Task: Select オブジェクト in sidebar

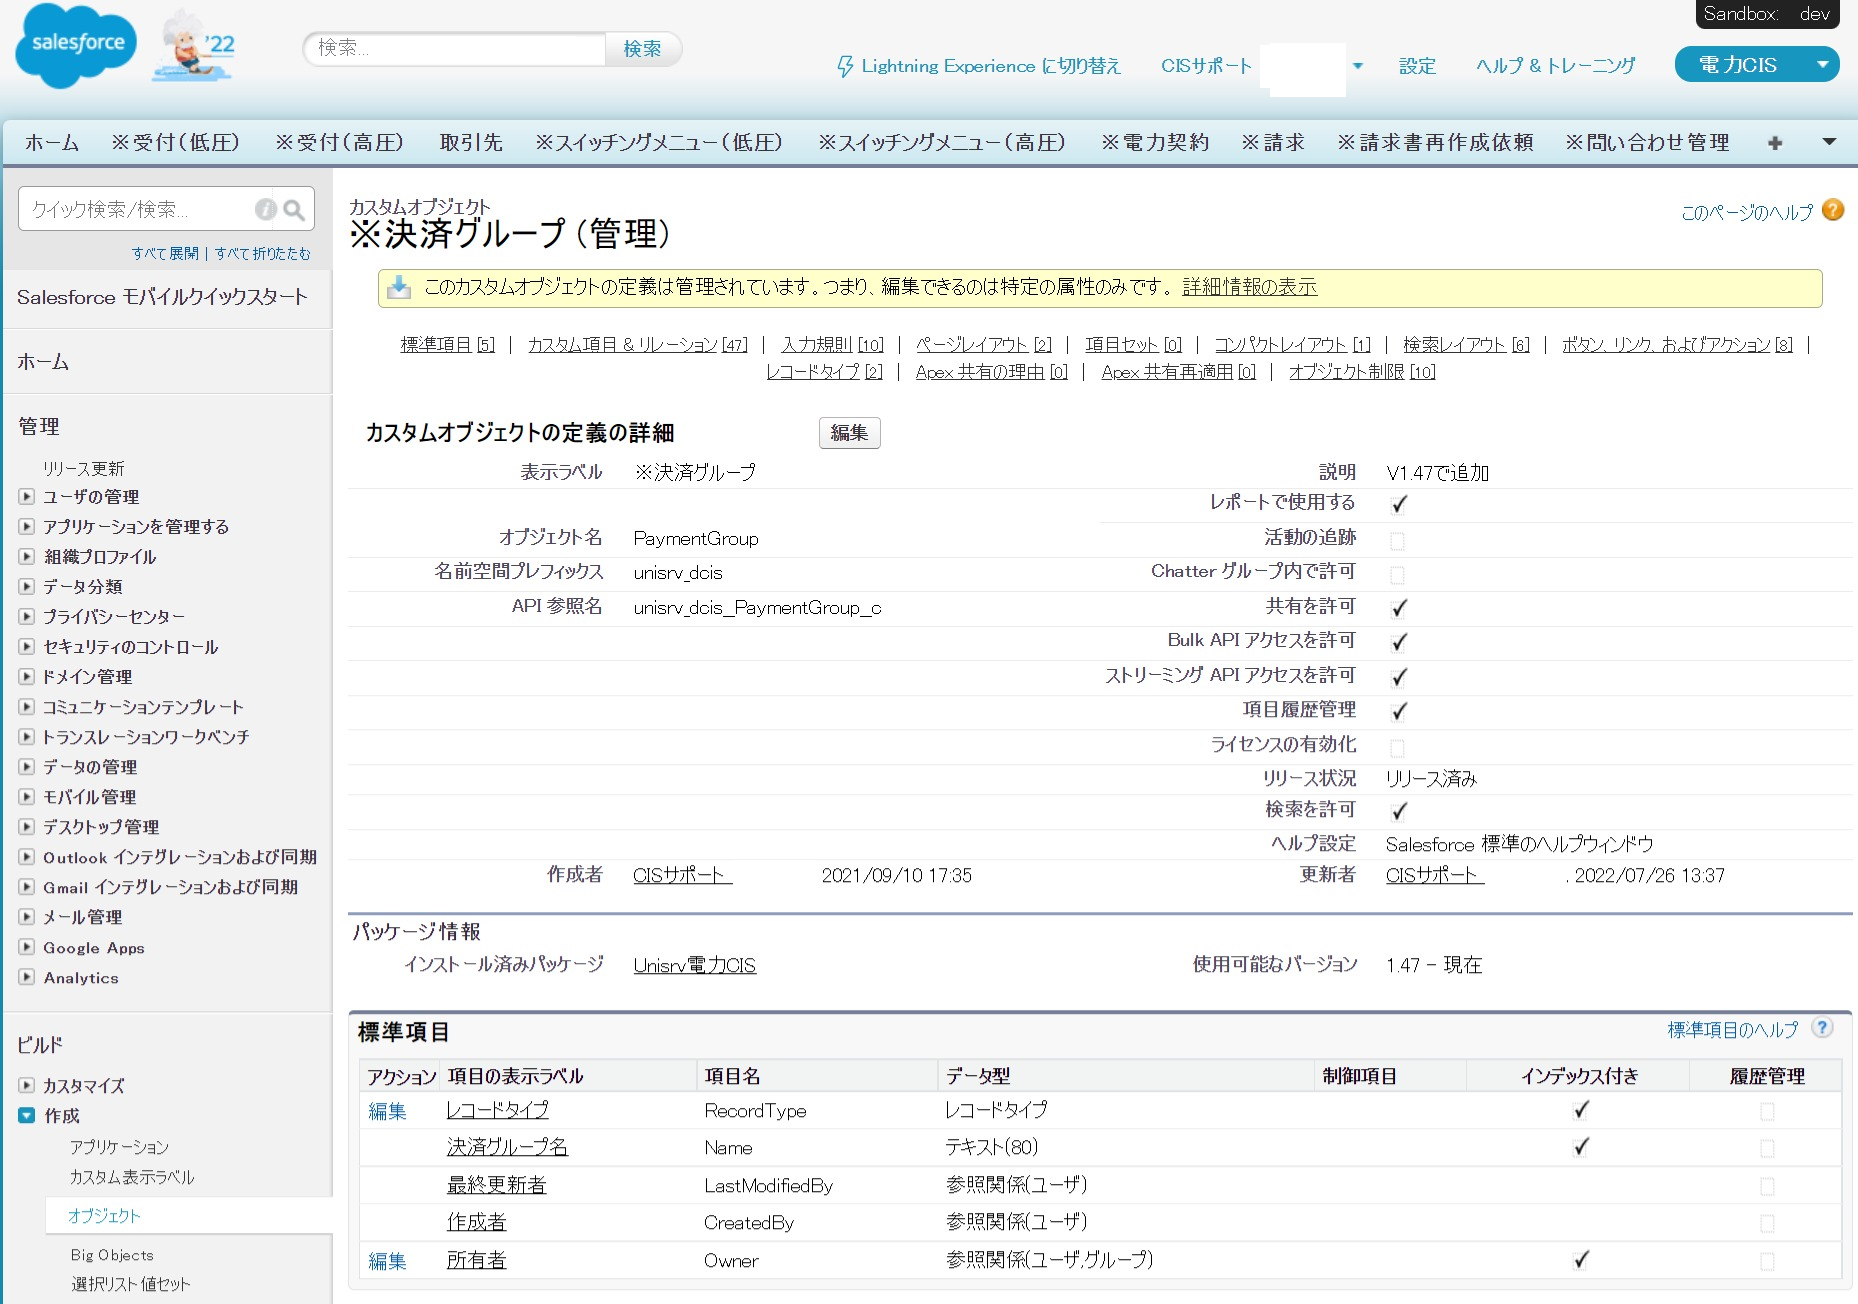Action: [x=104, y=1216]
